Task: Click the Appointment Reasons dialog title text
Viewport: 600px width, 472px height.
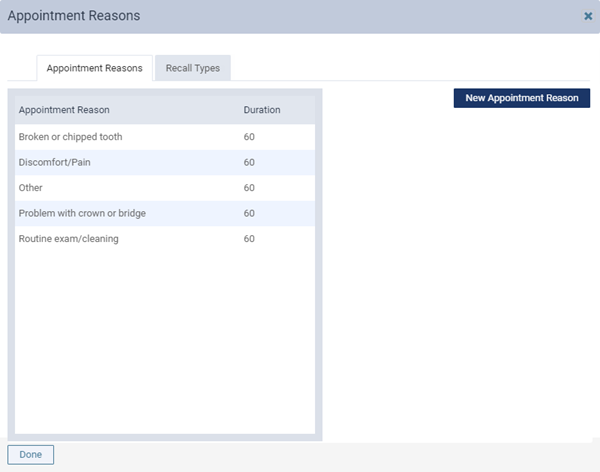Action: [74, 16]
